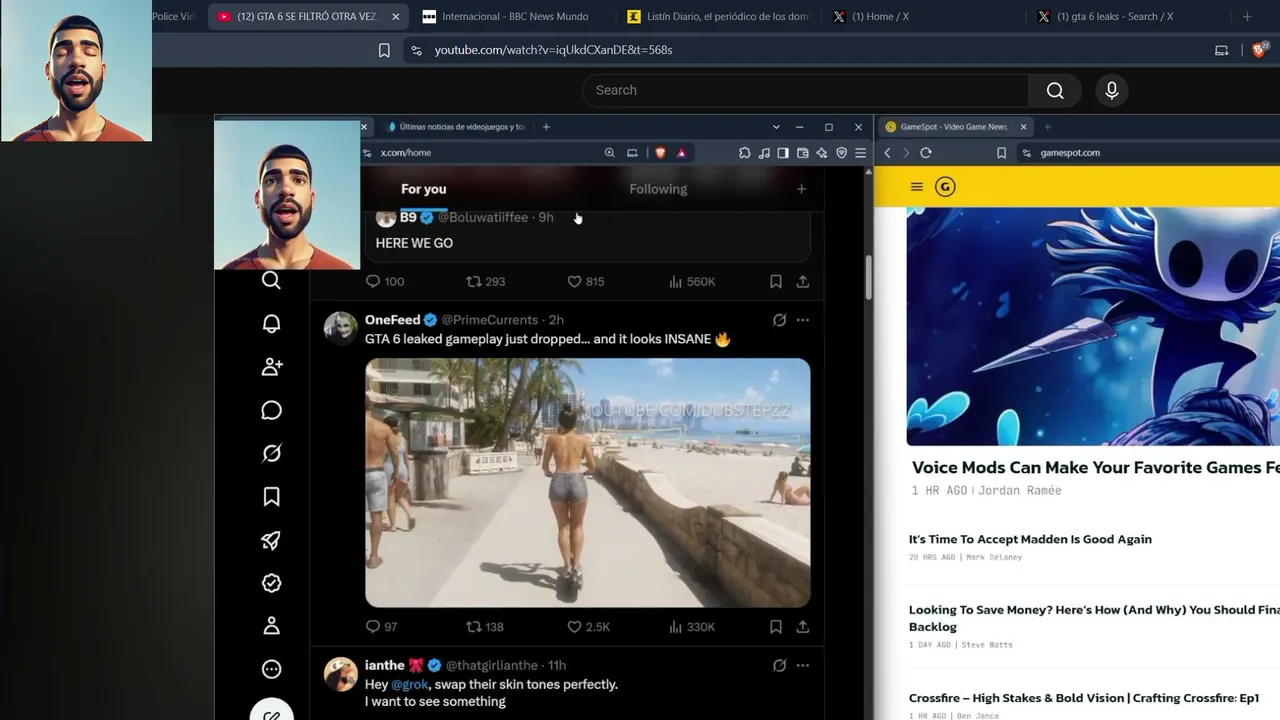Viewport: 1280px width, 720px height.
Task: Like the OneFeed GTA 6 post
Action: click(588, 627)
